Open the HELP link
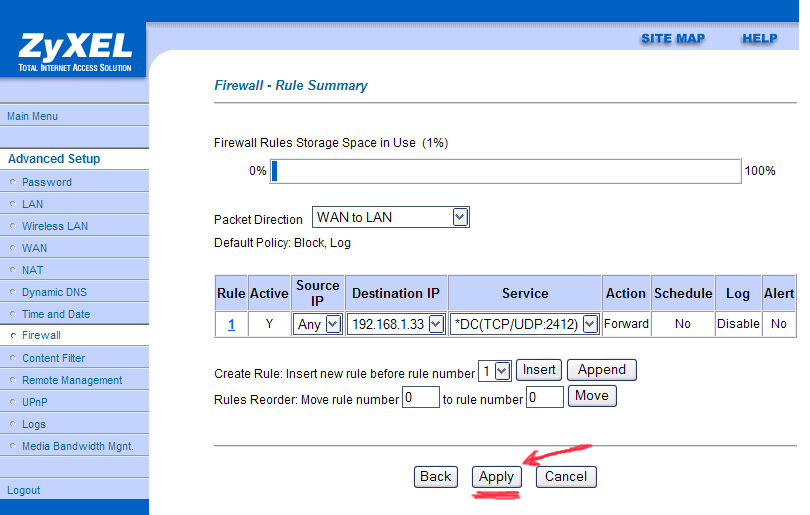 pyautogui.click(x=759, y=39)
